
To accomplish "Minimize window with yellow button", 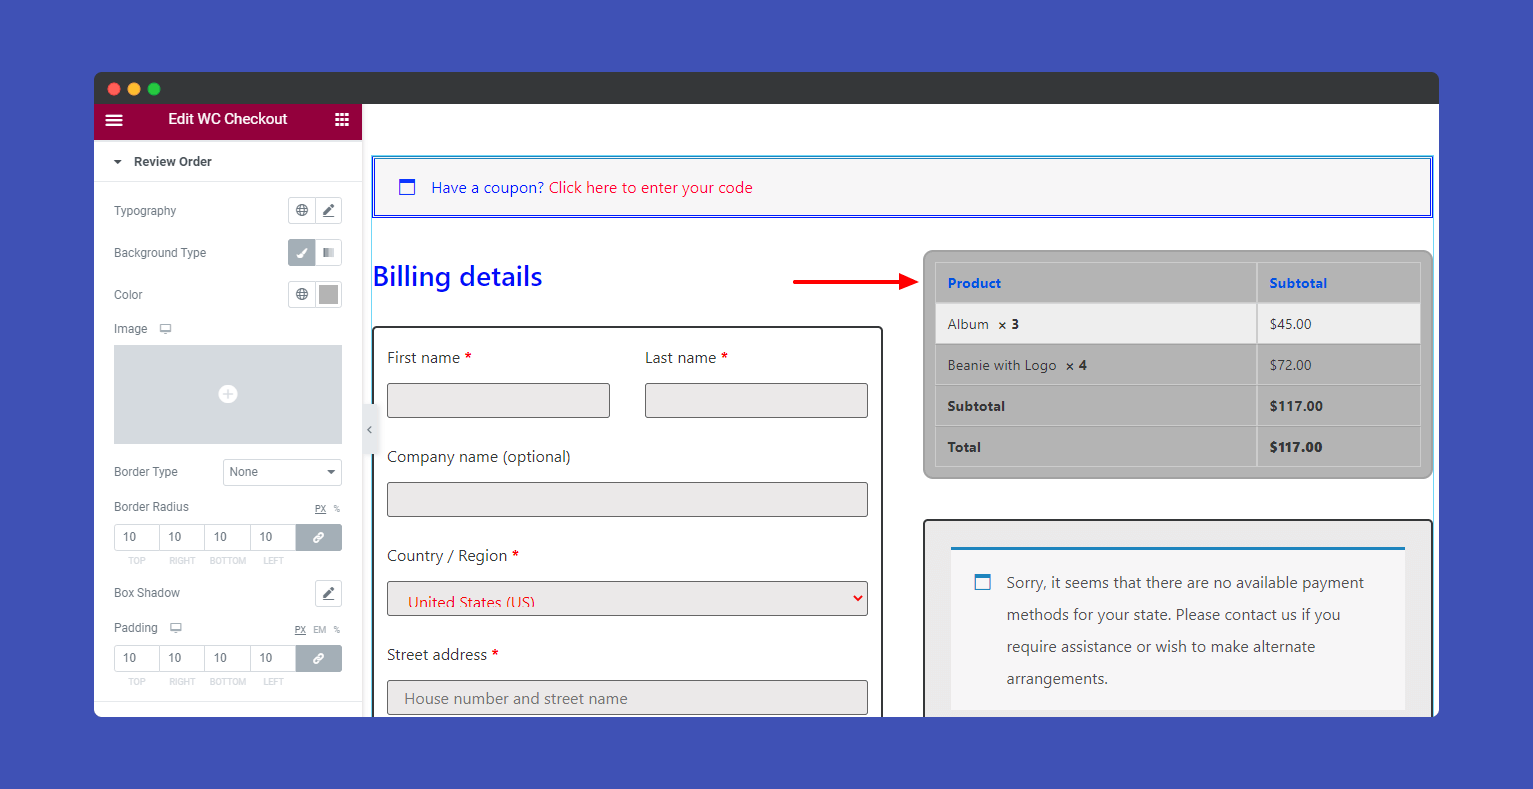I will pyautogui.click(x=134, y=89).
